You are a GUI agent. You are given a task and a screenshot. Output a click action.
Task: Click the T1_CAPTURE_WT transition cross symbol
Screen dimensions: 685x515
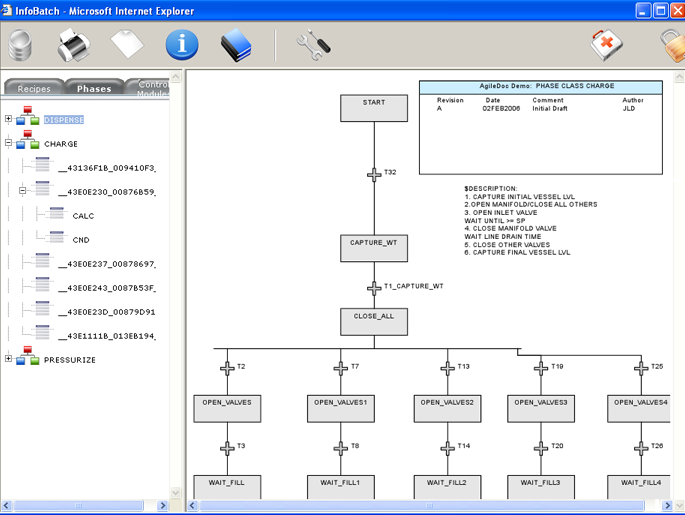coord(374,288)
